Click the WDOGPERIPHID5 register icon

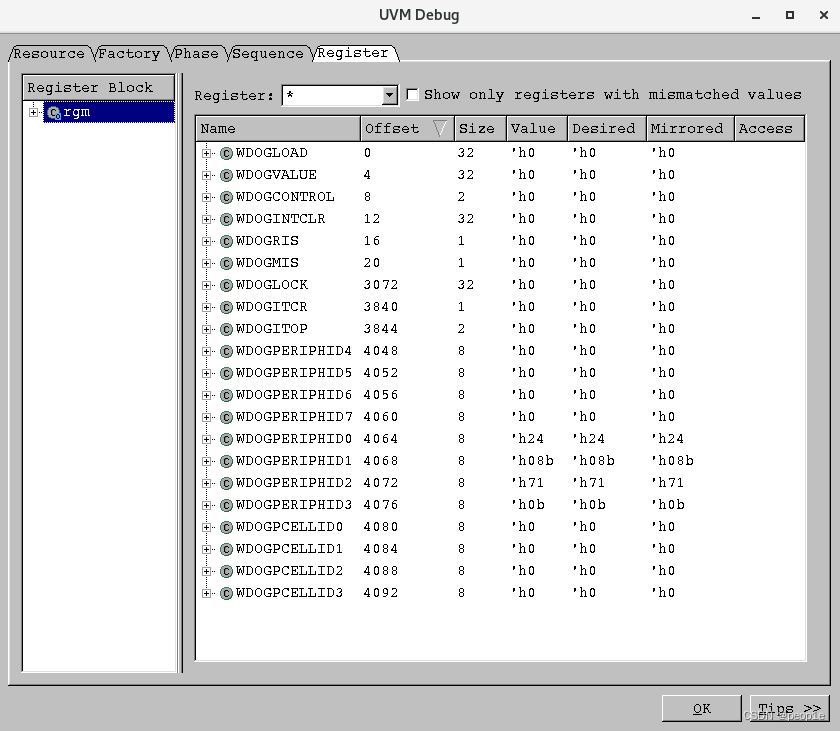pyautogui.click(x=226, y=373)
